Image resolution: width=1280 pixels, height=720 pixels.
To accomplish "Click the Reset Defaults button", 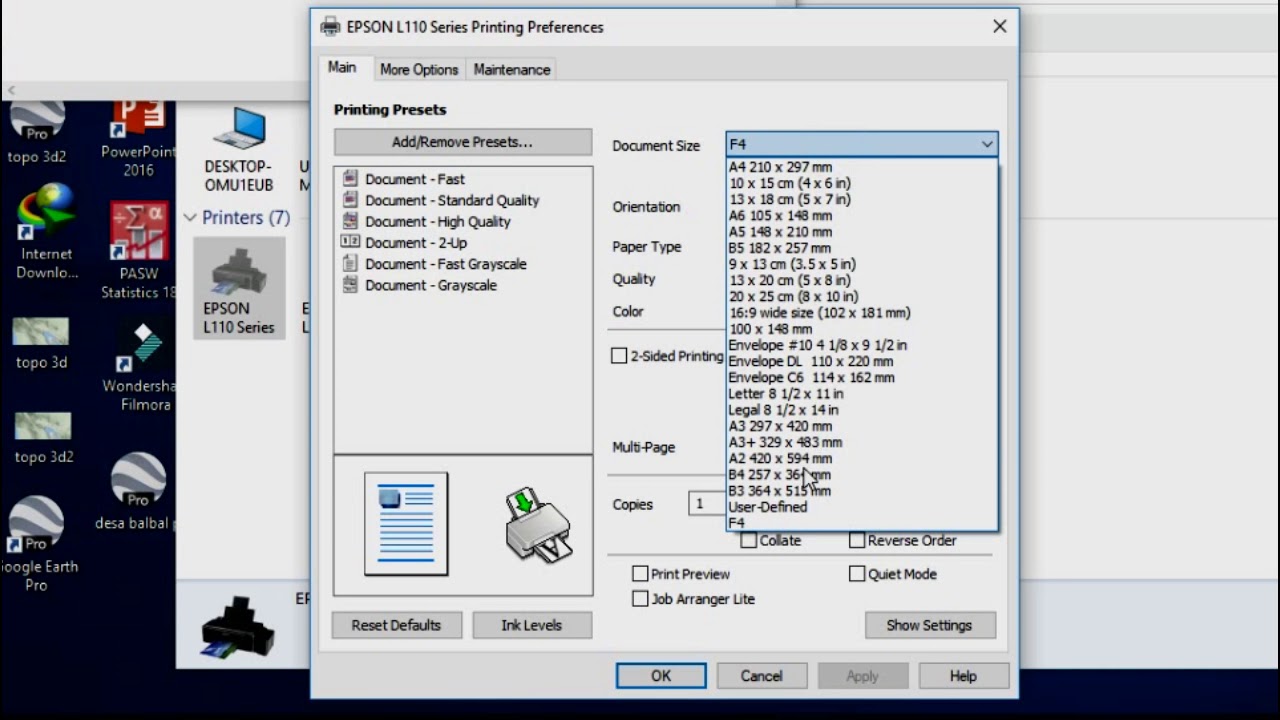I will [396, 625].
